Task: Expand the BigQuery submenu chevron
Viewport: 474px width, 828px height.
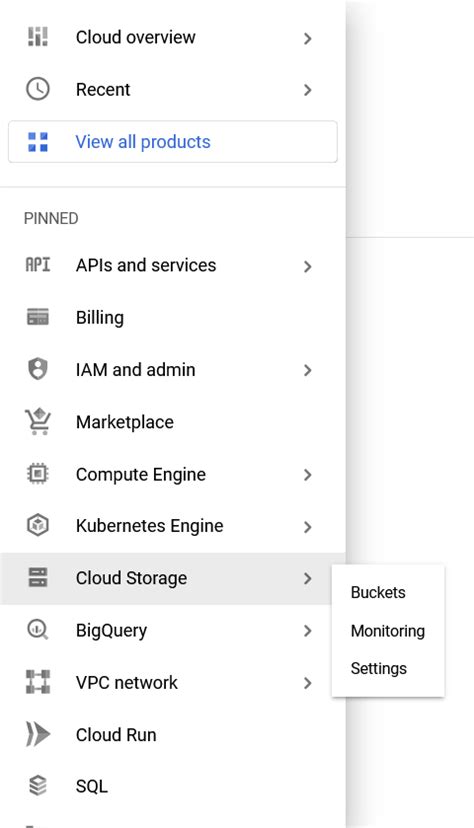Action: click(308, 631)
